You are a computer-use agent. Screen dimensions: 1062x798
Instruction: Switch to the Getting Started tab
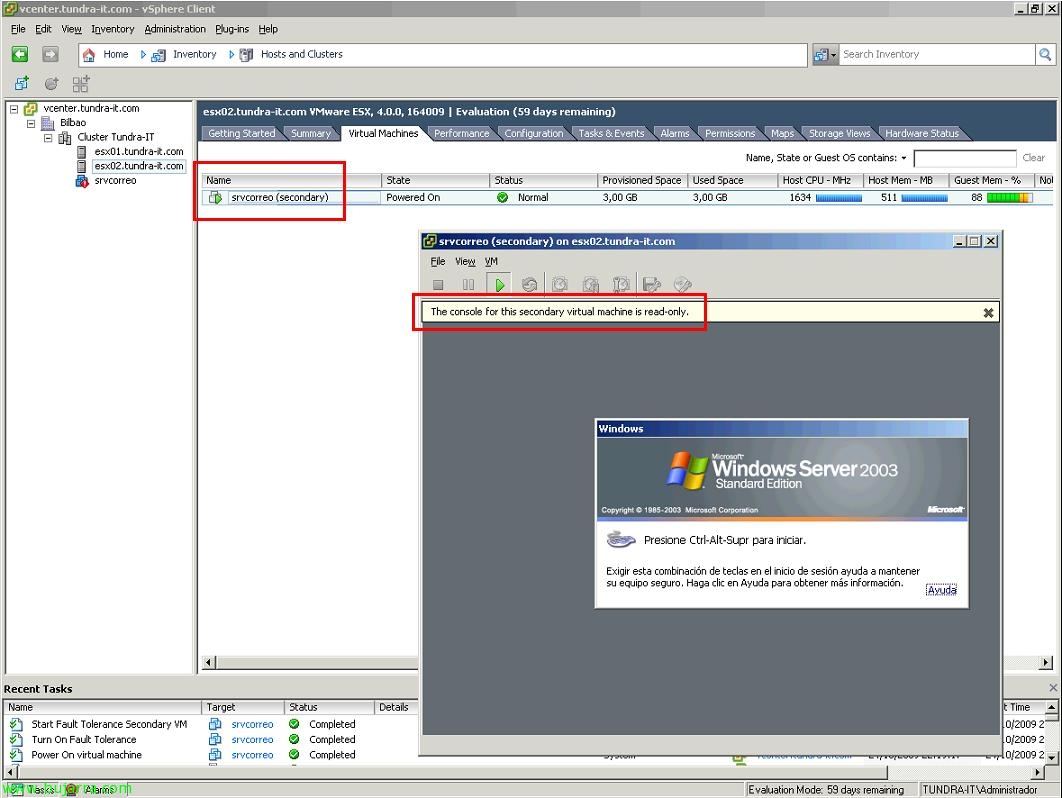(242, 133)
